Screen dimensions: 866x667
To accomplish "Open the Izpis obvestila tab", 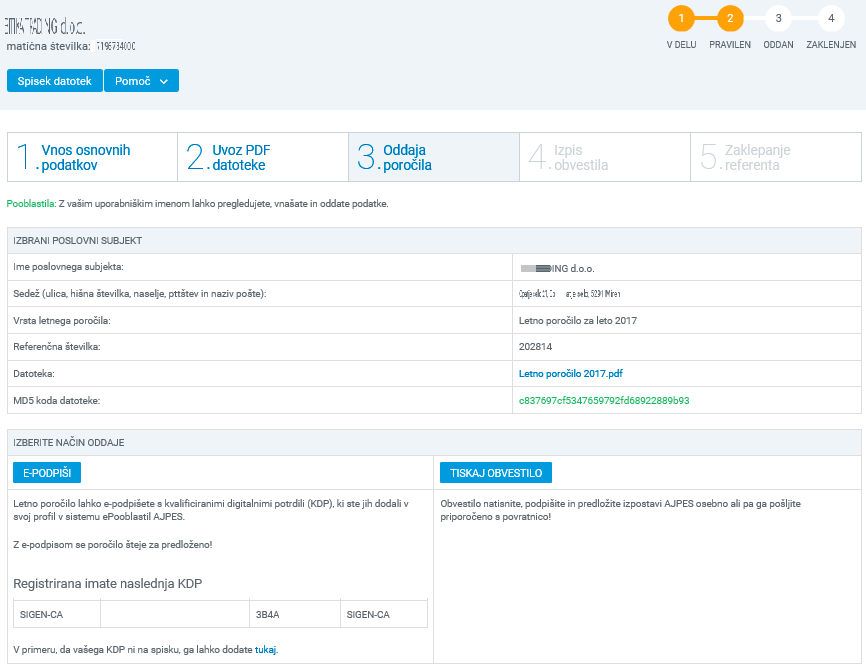I will (x=604, y=157).
